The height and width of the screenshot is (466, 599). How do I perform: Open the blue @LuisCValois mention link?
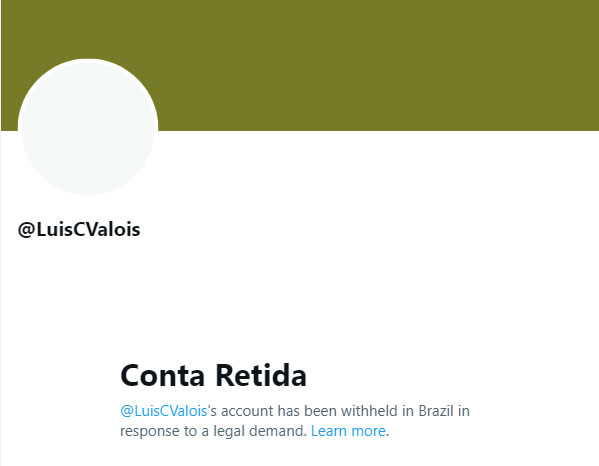164,411
